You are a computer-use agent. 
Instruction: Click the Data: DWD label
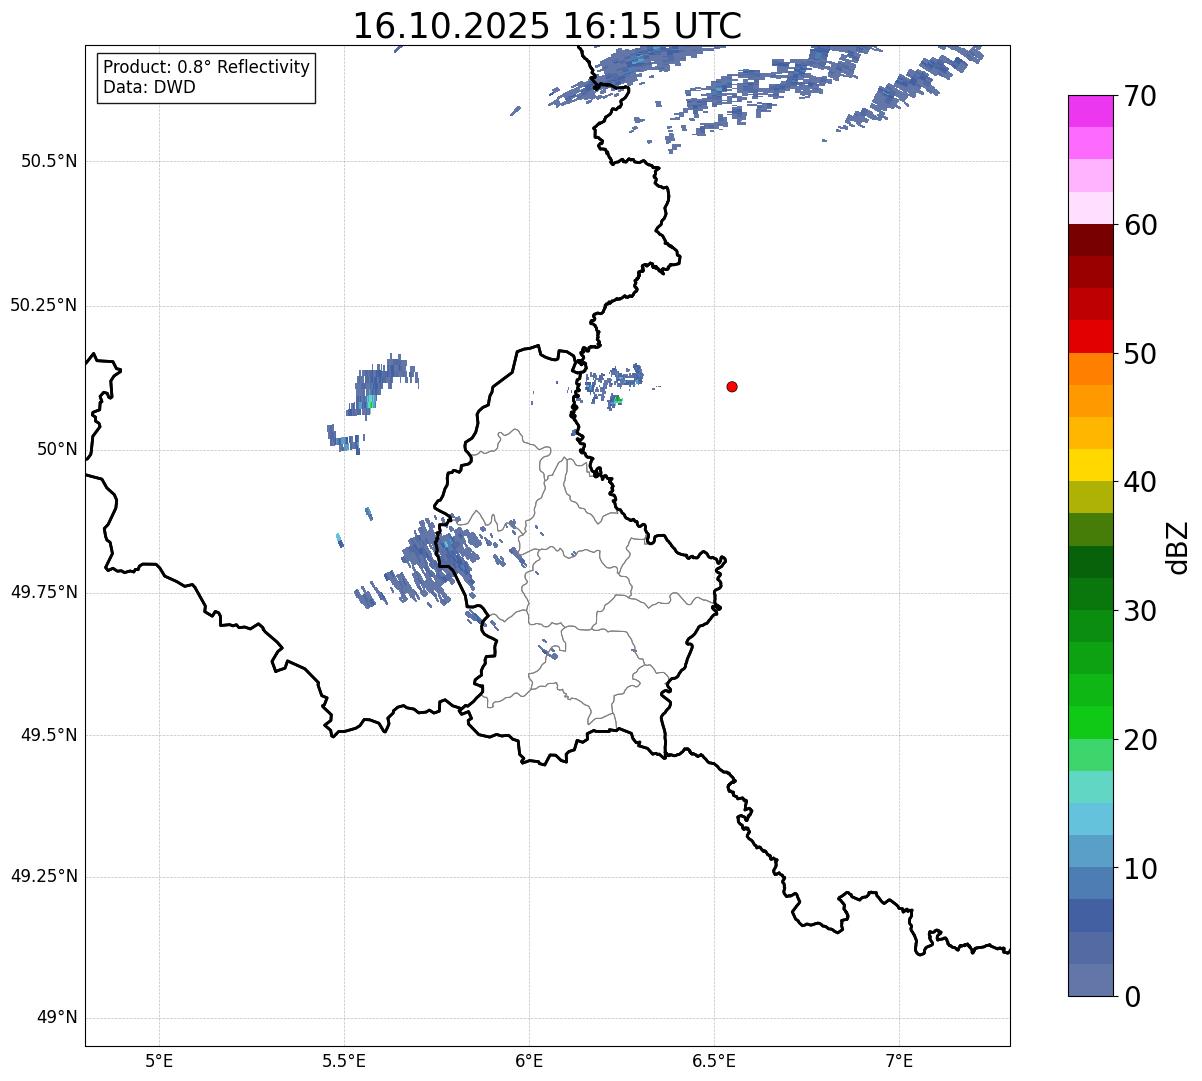pos(150,87)
